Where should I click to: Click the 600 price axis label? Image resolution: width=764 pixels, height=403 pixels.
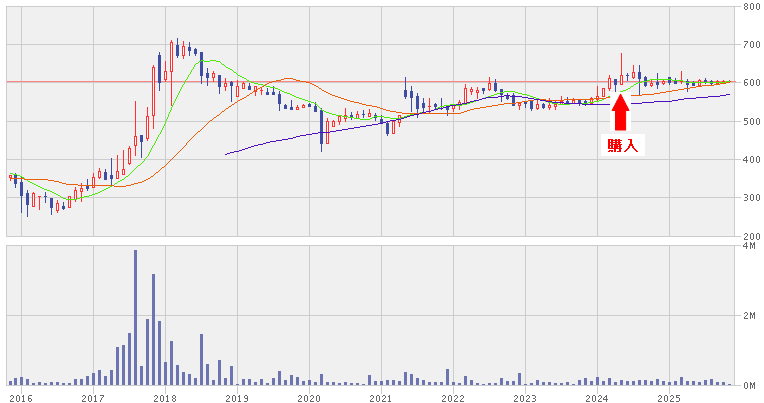[752, 84]
